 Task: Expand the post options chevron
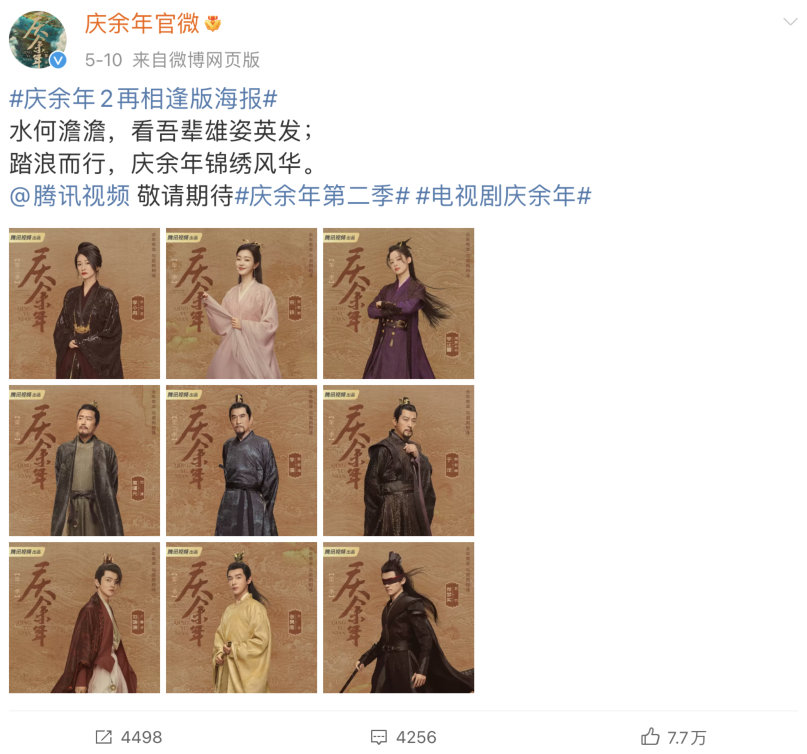point(790,22)
